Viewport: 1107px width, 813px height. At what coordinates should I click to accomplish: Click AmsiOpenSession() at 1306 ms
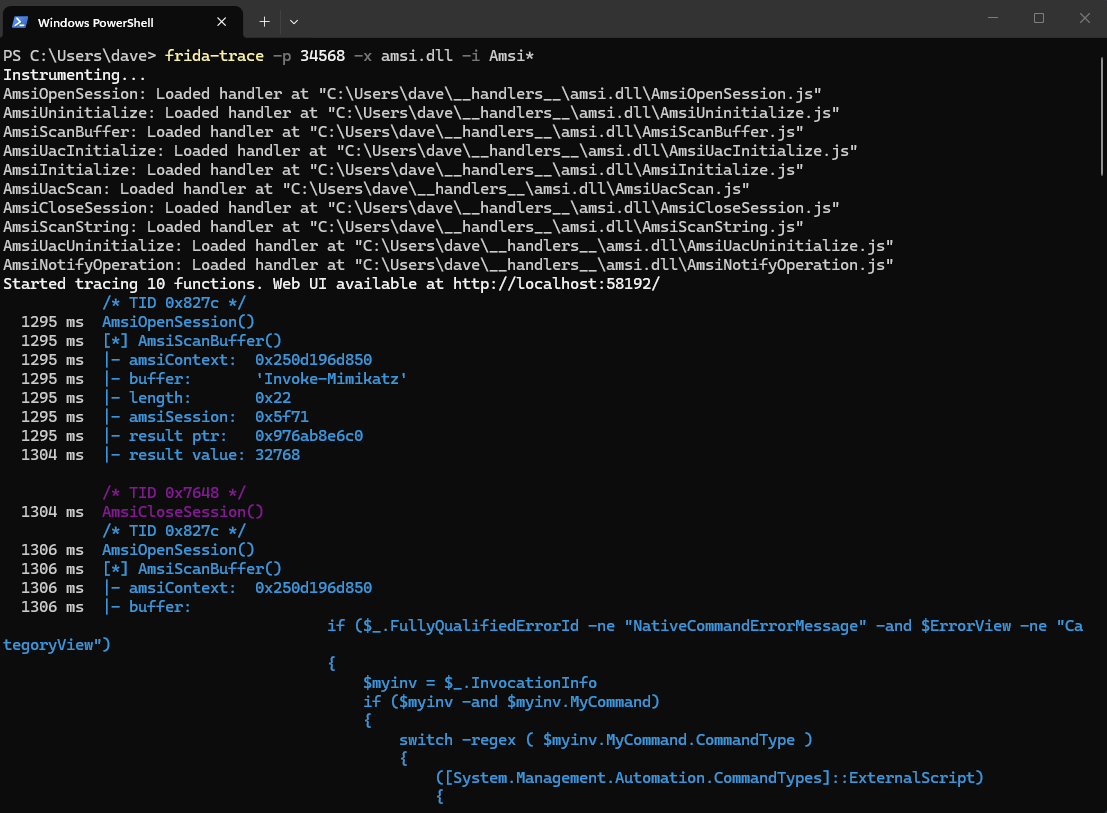[178, 550]
